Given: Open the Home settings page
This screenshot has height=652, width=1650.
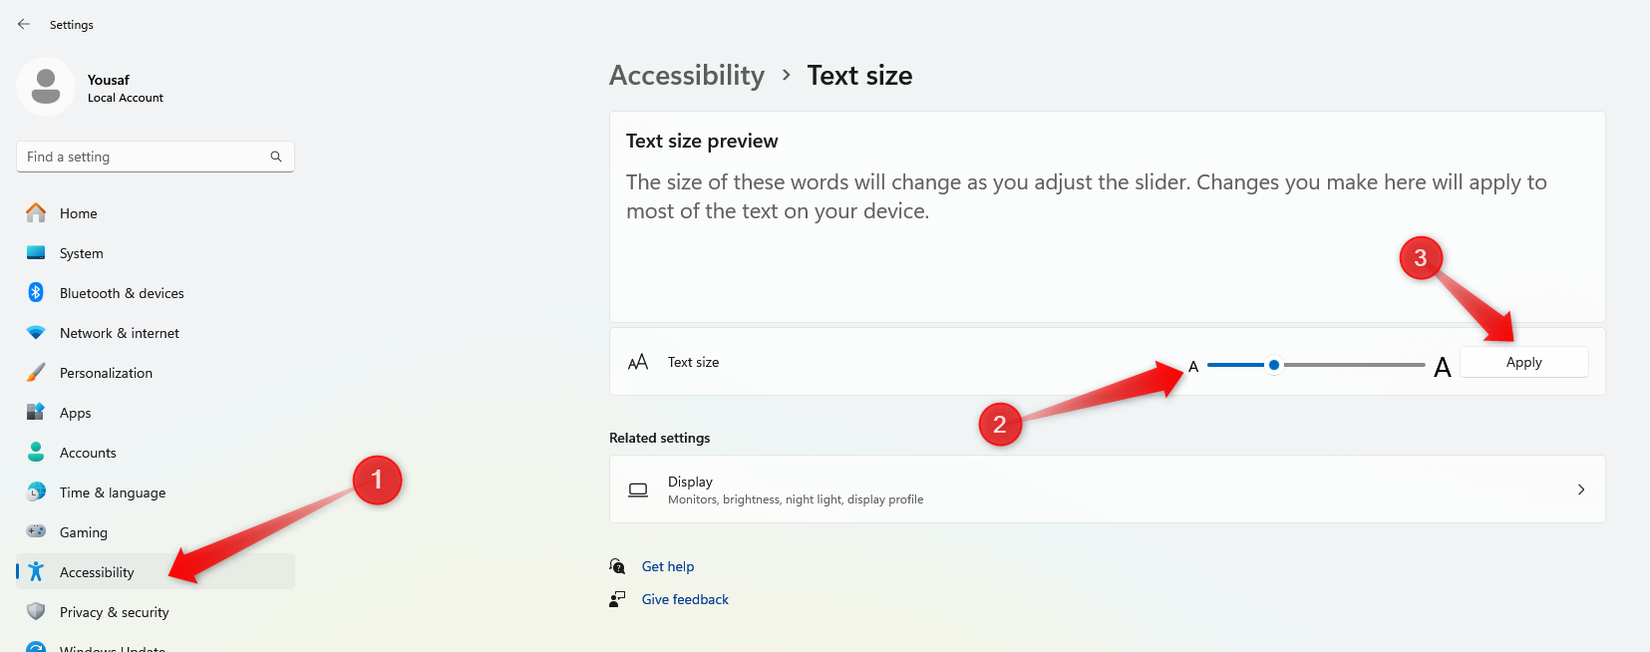Looking at the screenshot, I should pos(78,213).
